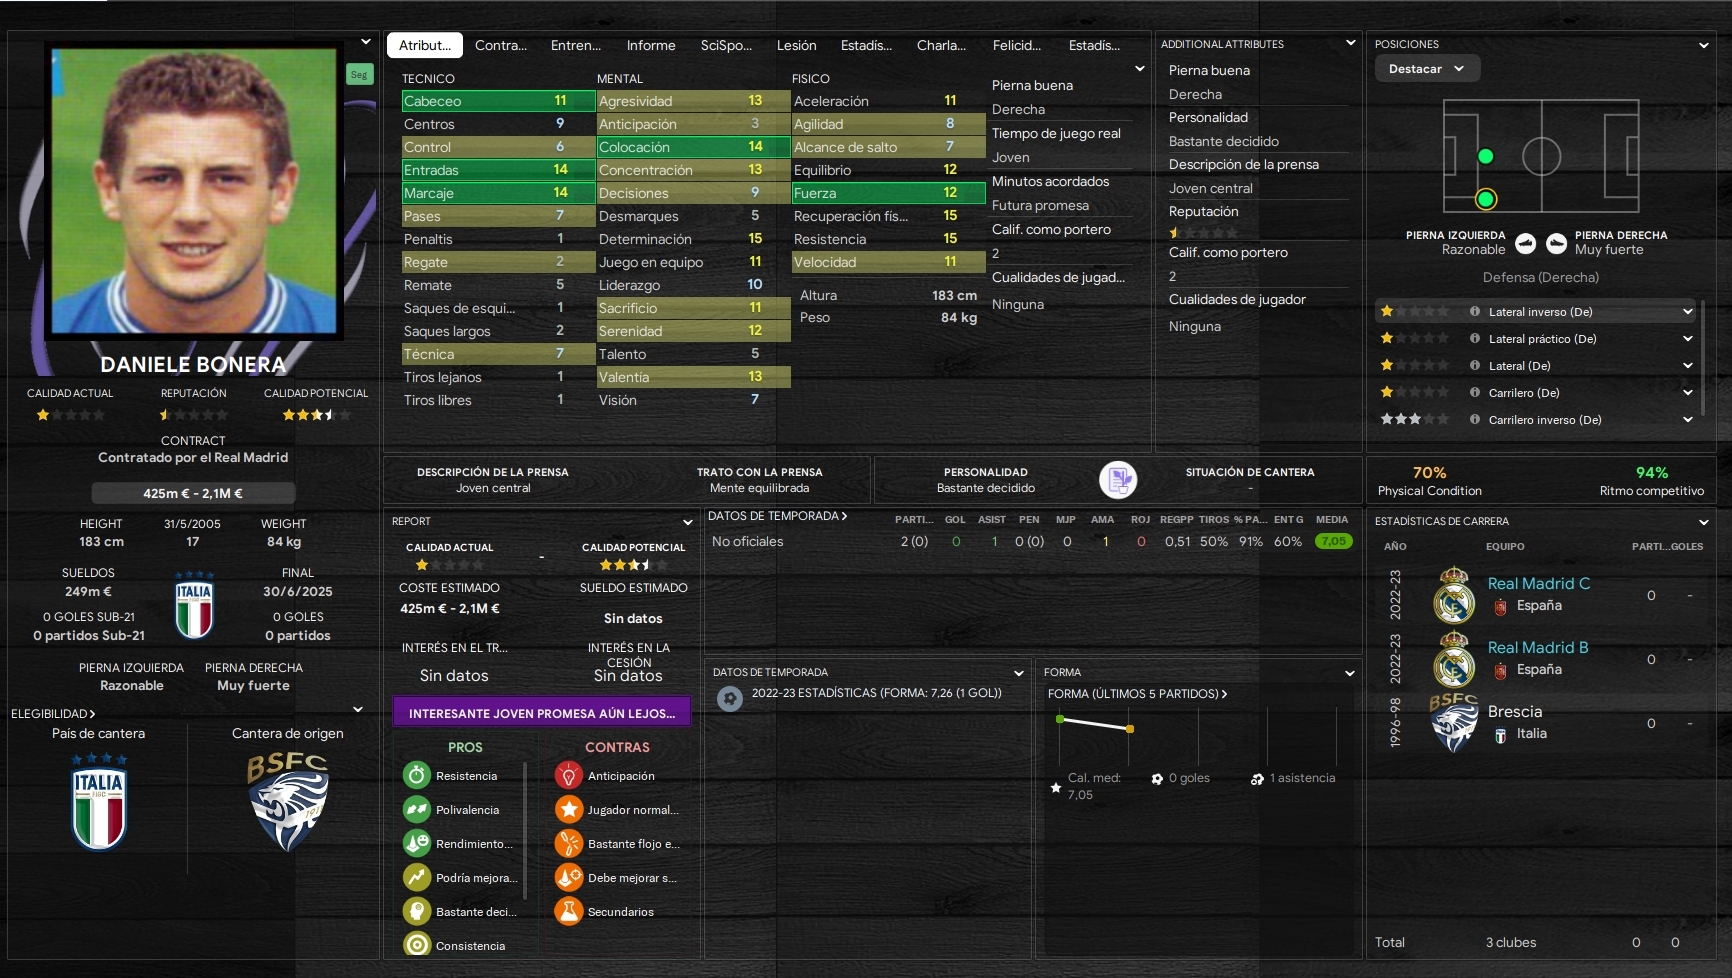
Task: Click the Consistencia pro icon
Action: click(x=417, y=945)
